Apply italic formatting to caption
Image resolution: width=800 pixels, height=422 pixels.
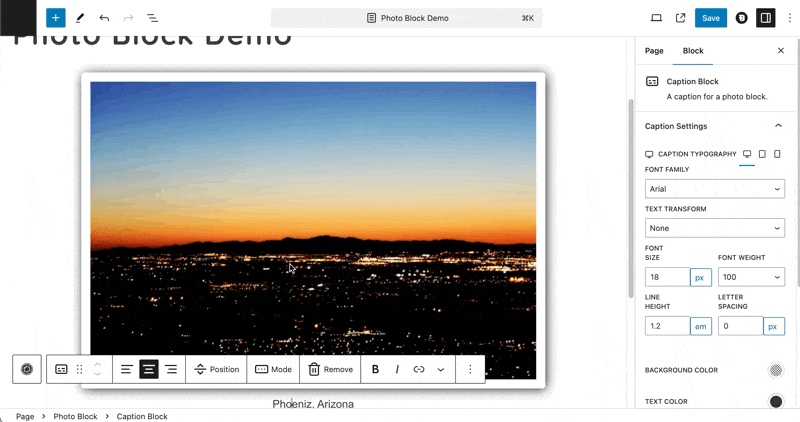point(397,369)
